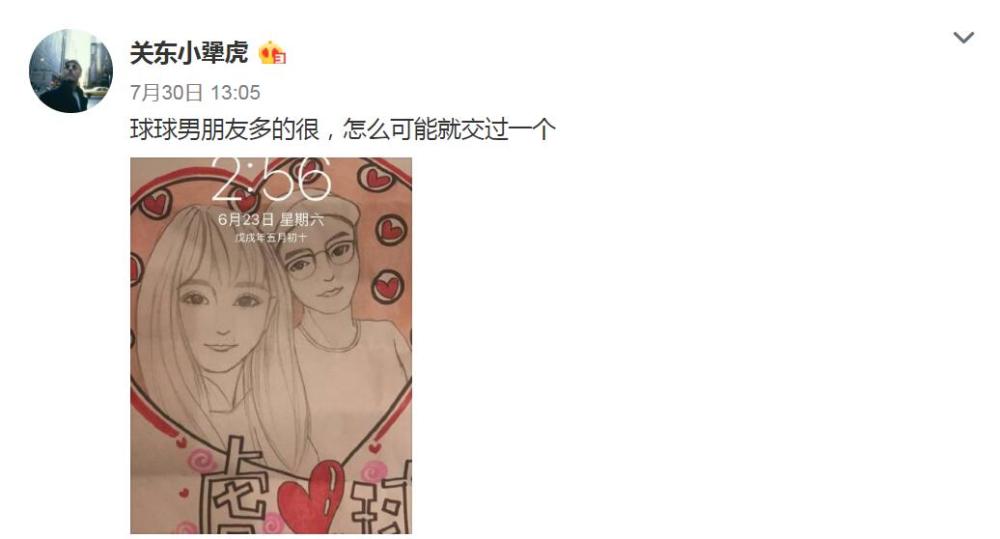This screenshot has height=539, width=1000.
Task: Enlarge the attached drawing image thumbnail
Action: (271, 346)
